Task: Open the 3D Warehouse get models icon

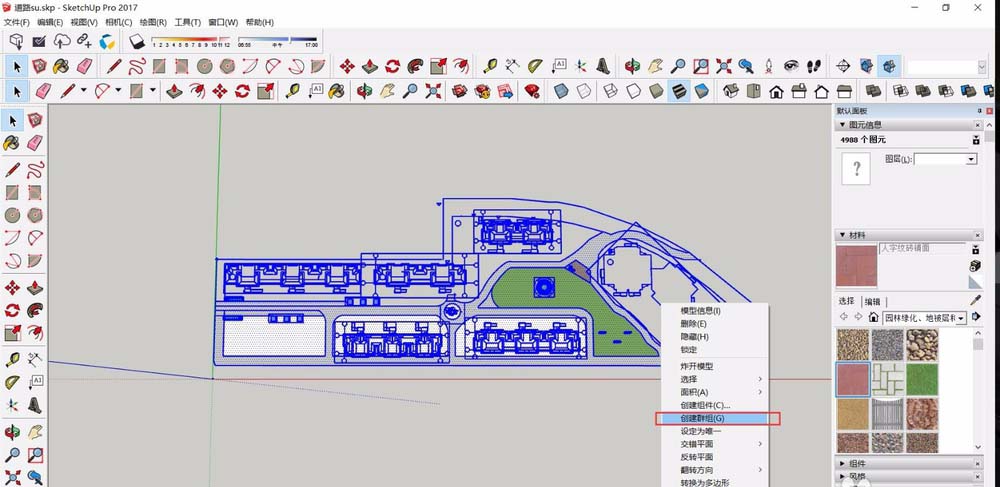Action: coord(17,41)
